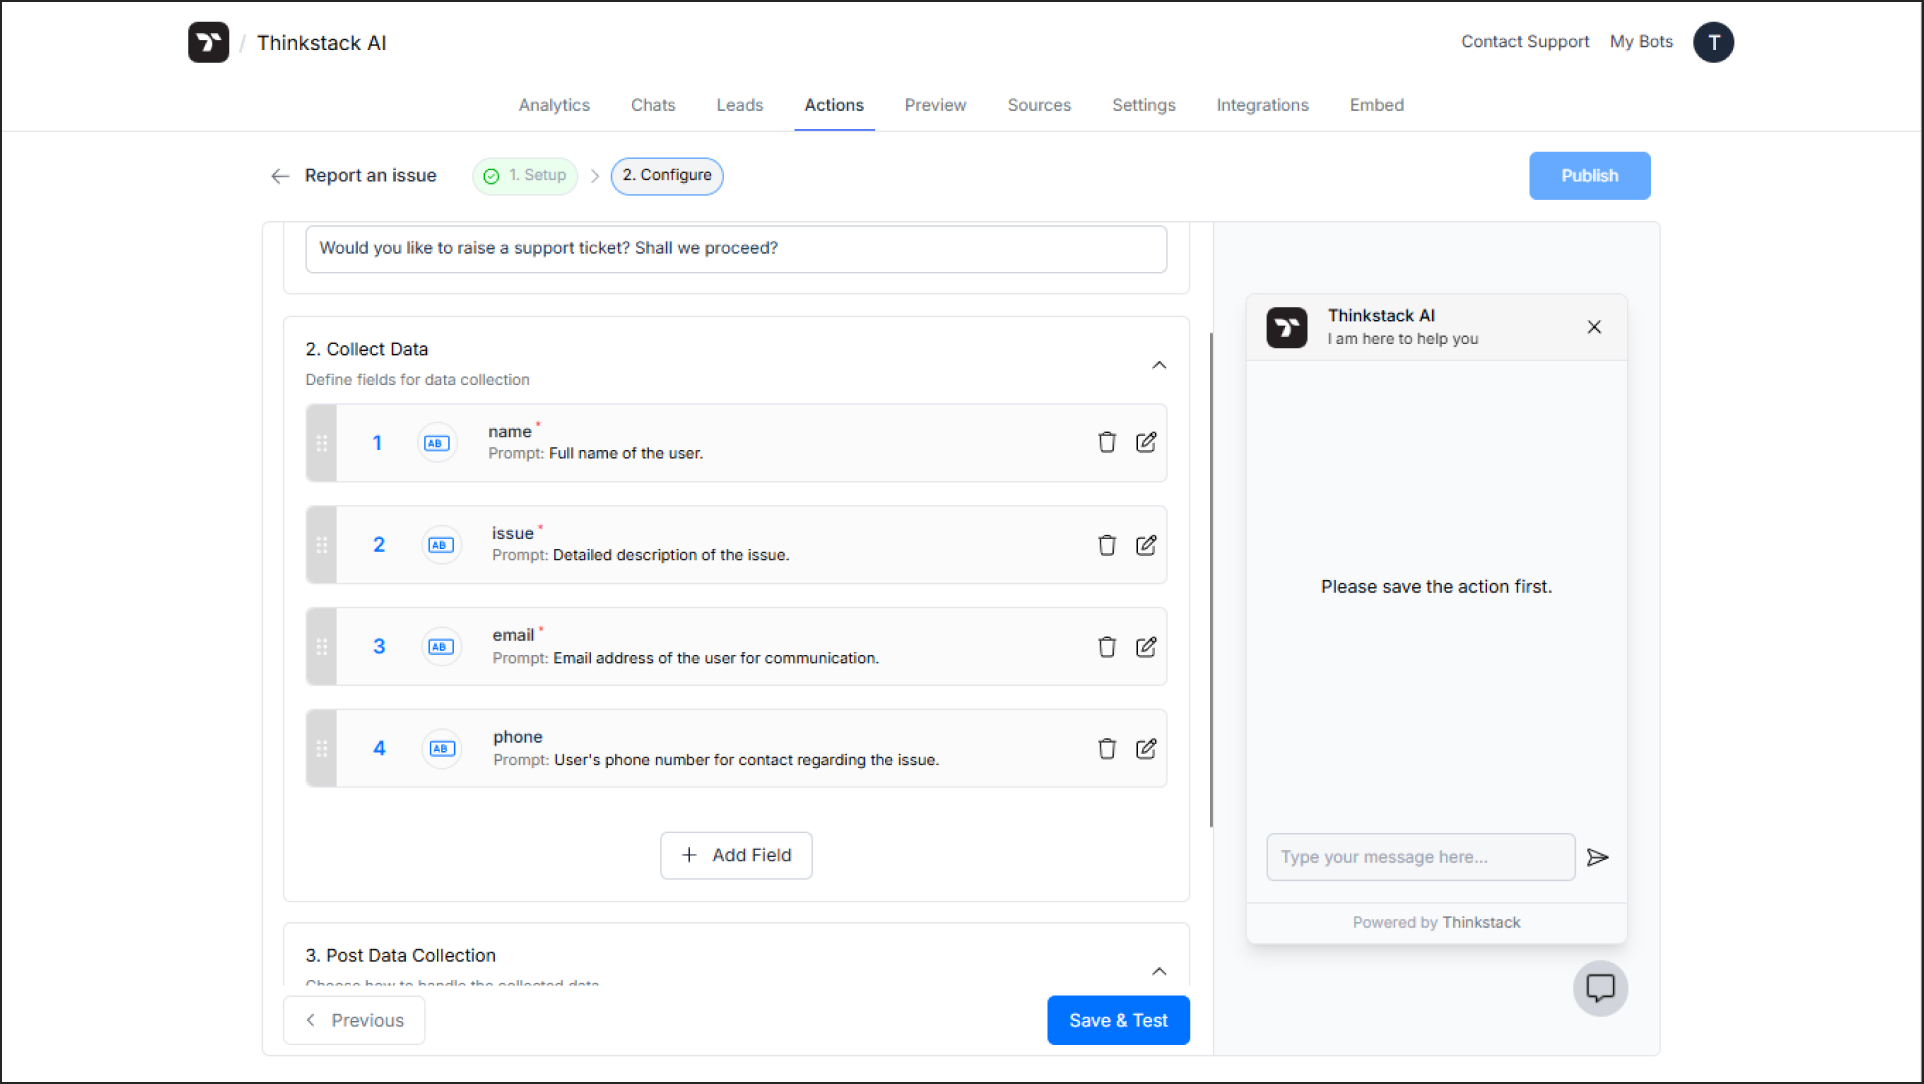Viewport: 1924px width, 1084px height.
Task: Click the text type icon for issue field
Action: point(441,545)
